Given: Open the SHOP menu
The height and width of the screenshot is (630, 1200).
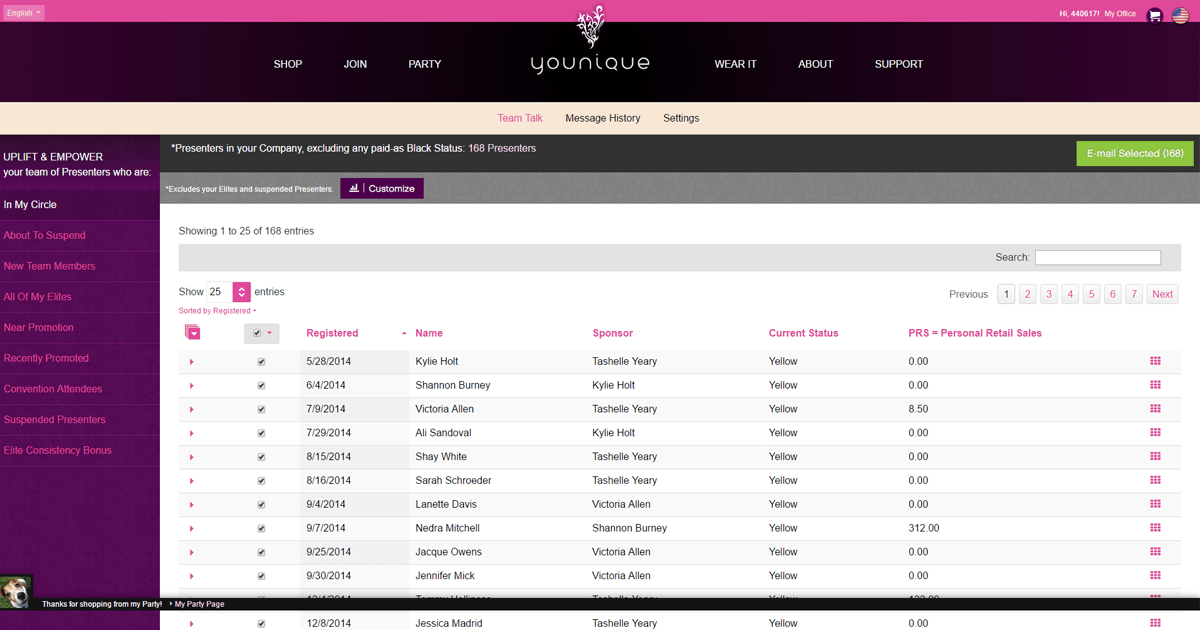Looking at the screenshot, I should (x=288, y=64).
